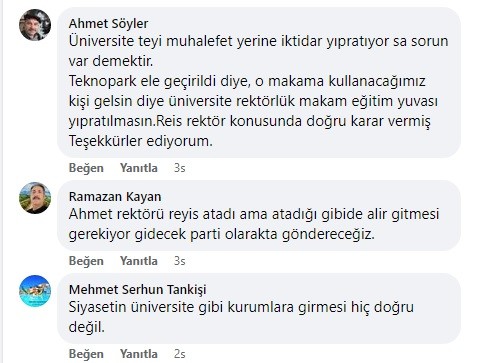Image resolution: width=498 pixels, height=363 pixels.
Task: Open Mehmet Serhun Tankişi's profile avatar
Action: pos(35,291)
